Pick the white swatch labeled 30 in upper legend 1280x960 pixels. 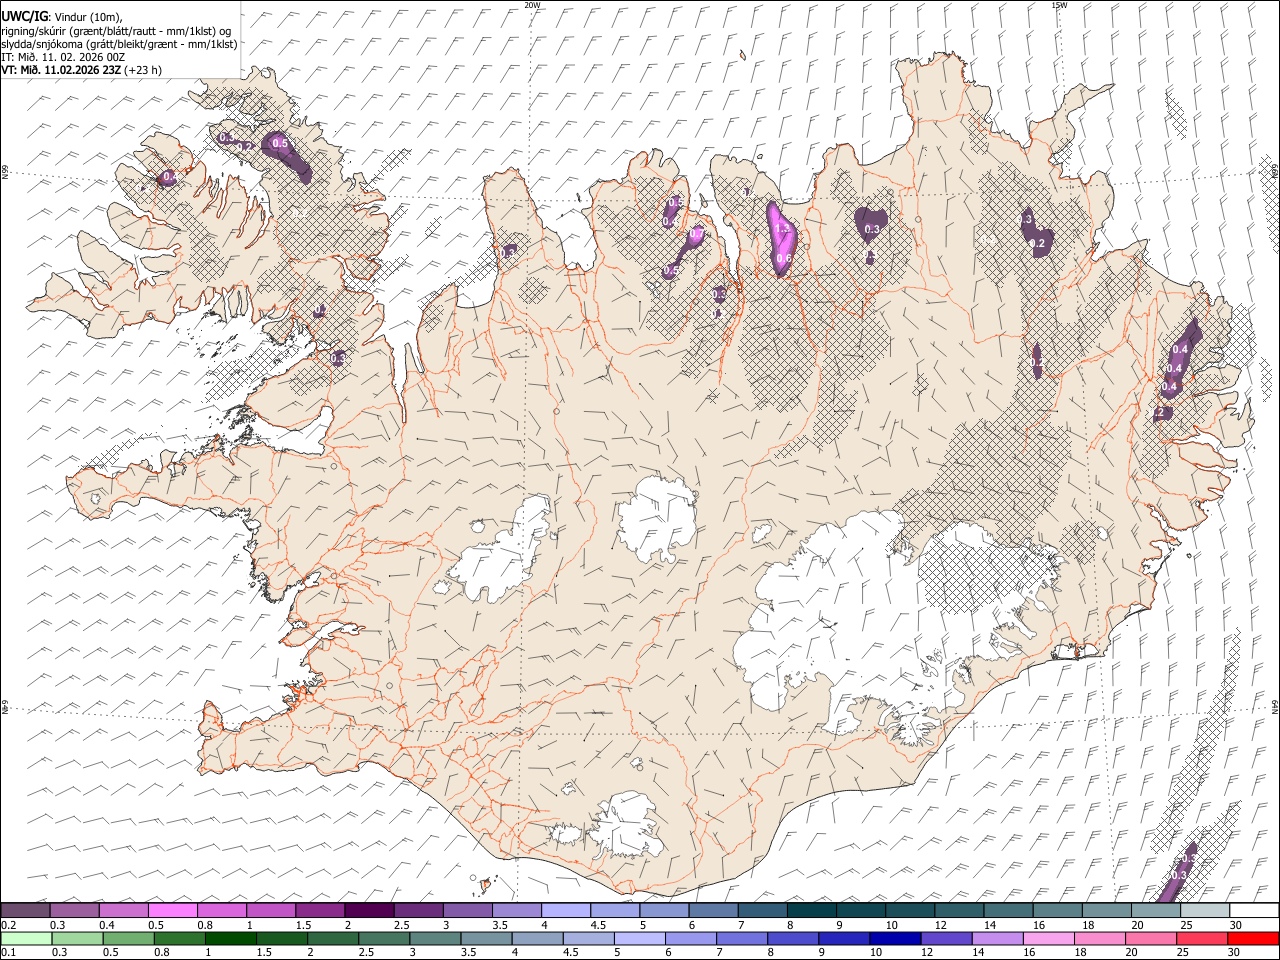pyautogui.click(x=1254, y=910)
